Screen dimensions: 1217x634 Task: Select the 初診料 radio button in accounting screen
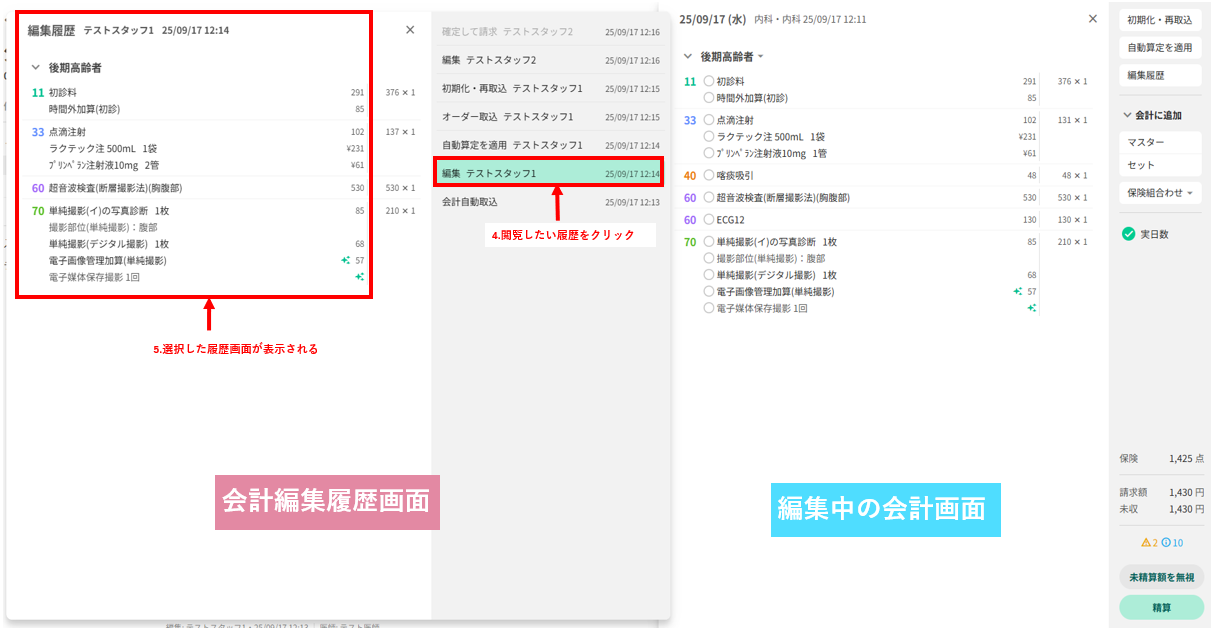point(709,81)
